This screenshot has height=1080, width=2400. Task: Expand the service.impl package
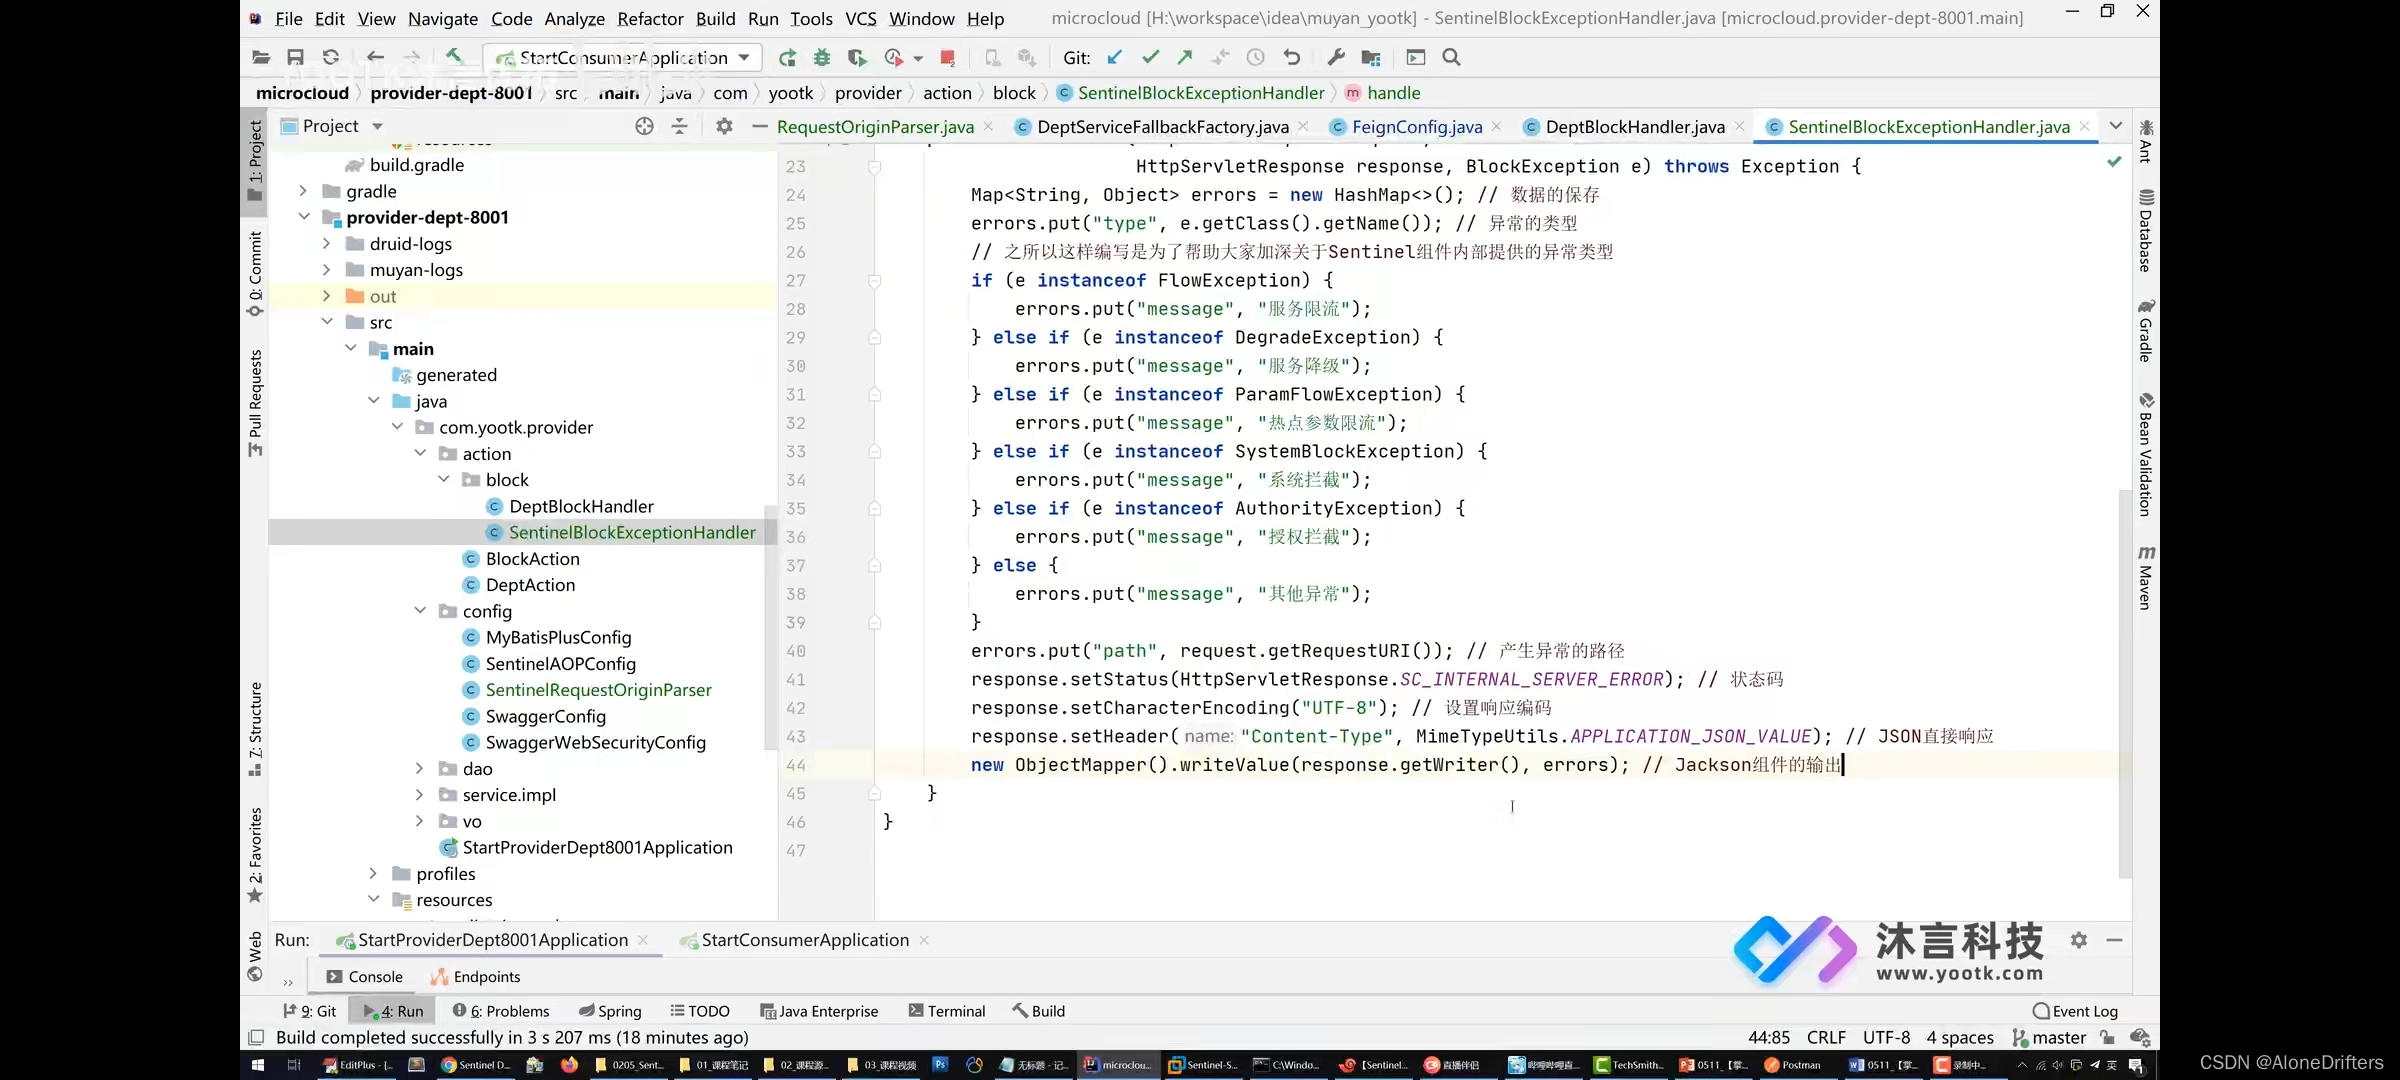[420, 795]
